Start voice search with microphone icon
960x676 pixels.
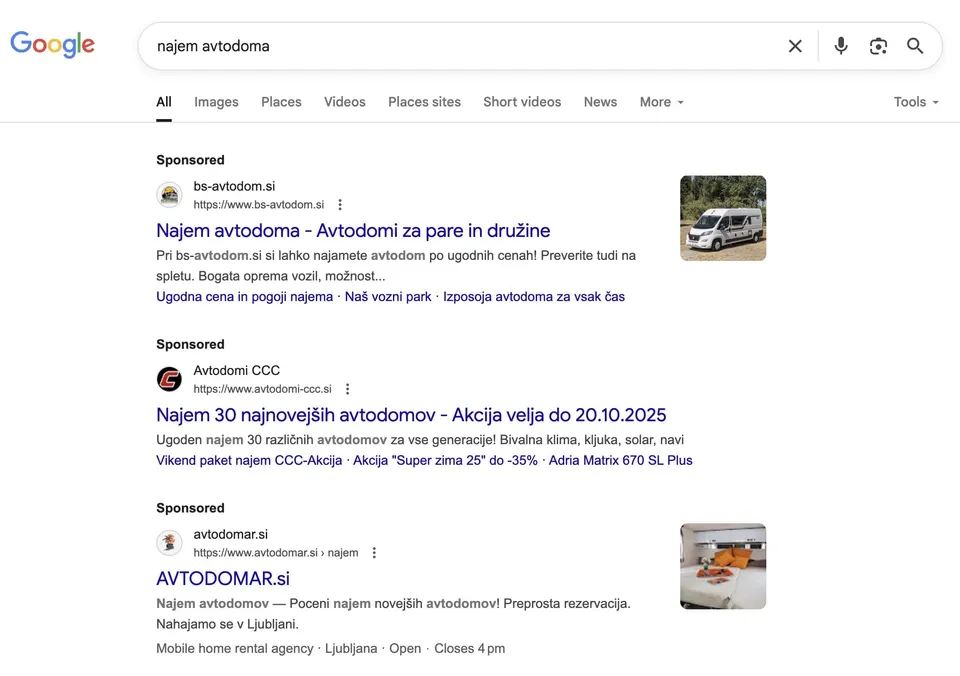(x=841, y=46)
